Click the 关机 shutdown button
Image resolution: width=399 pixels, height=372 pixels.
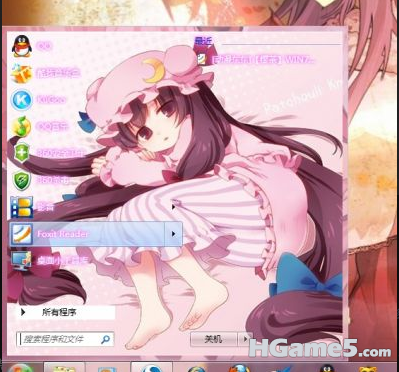(x=213, y=339)
